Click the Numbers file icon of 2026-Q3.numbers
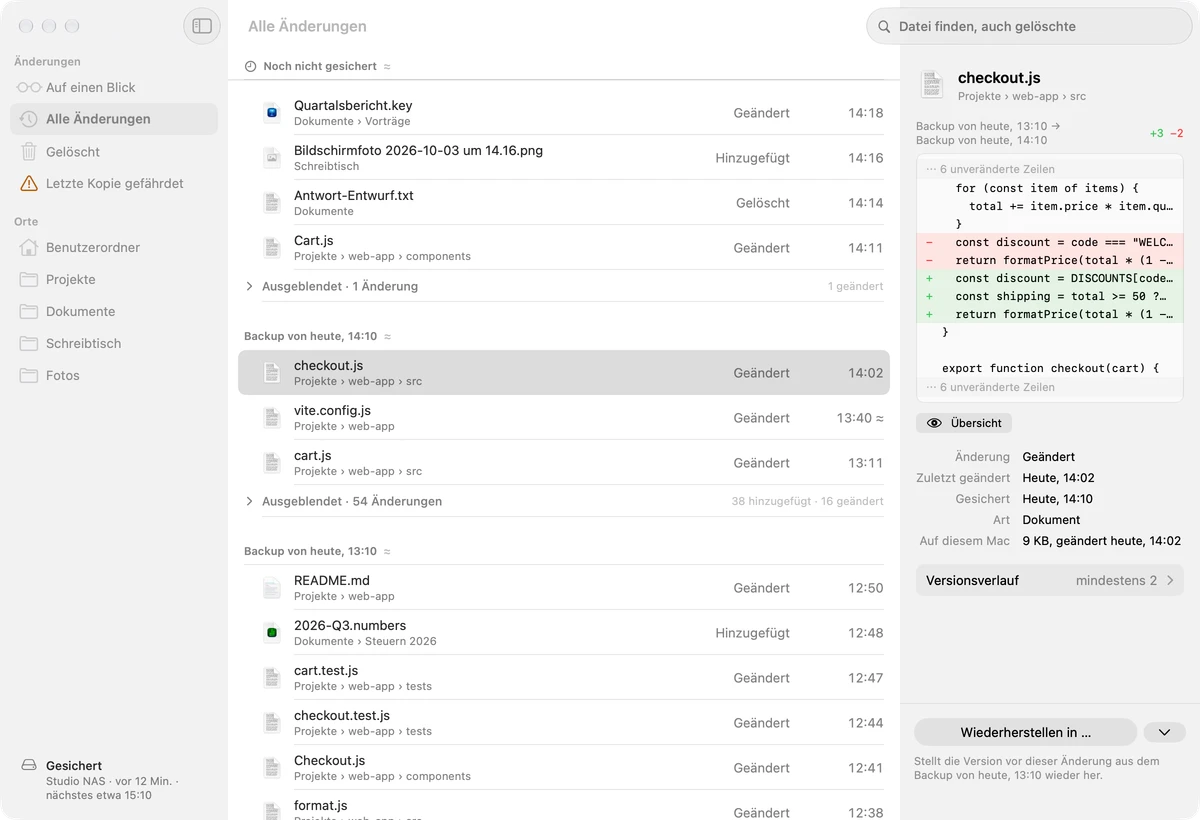This screenshot has height=820, width=1200. point(271,633)
